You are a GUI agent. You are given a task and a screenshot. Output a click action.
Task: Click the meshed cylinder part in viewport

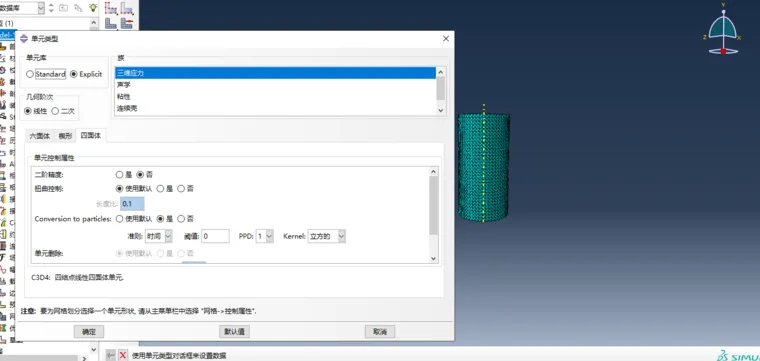coord(483,167)
